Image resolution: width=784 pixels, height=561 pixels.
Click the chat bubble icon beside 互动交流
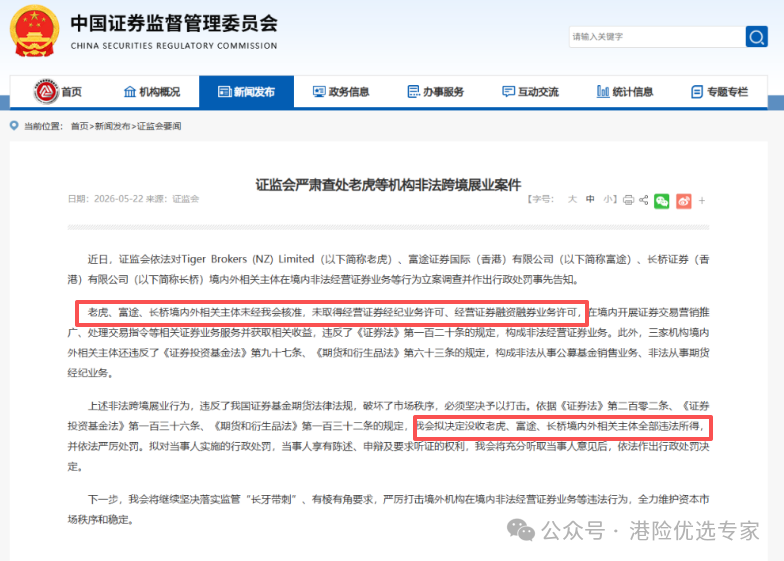[508, 92]
